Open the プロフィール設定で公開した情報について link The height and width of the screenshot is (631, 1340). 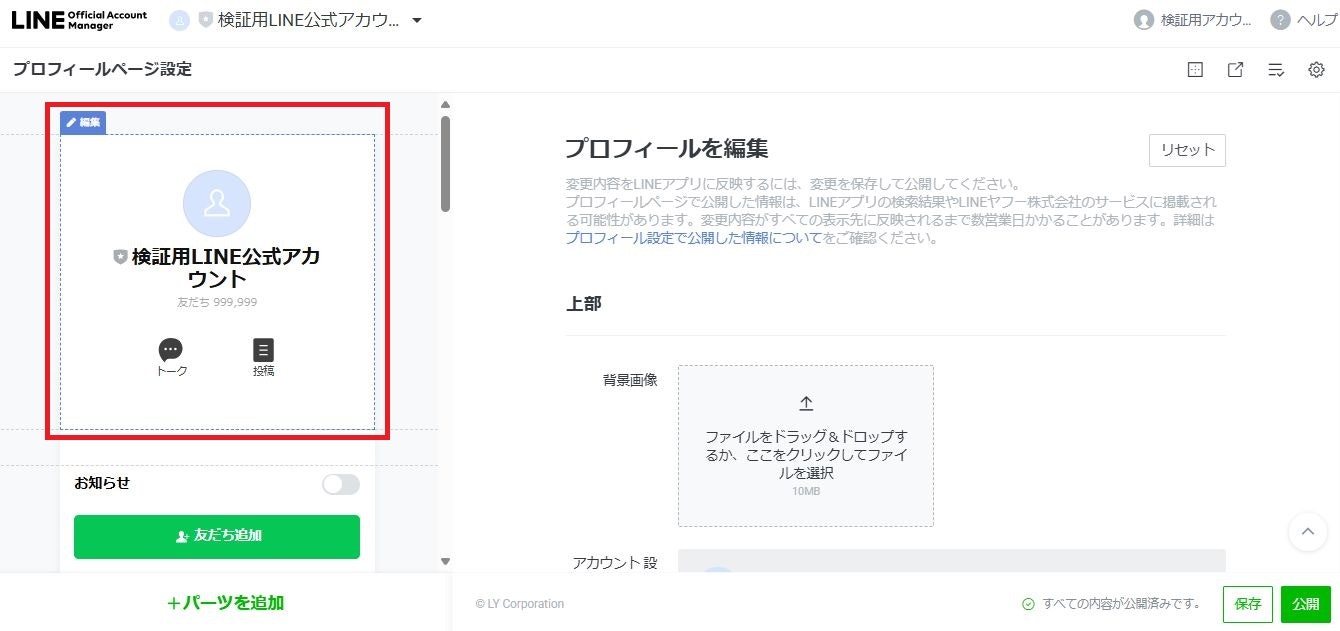[693, 238]
